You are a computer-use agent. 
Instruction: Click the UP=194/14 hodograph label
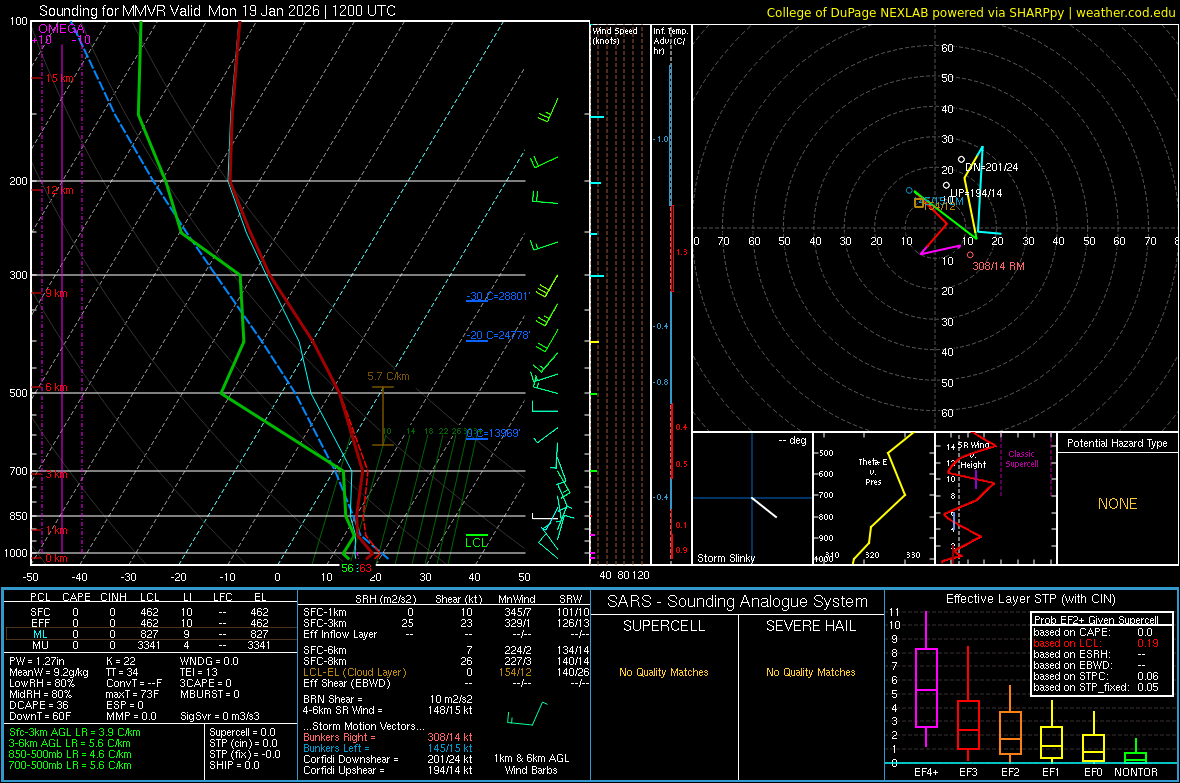(975, 193)
